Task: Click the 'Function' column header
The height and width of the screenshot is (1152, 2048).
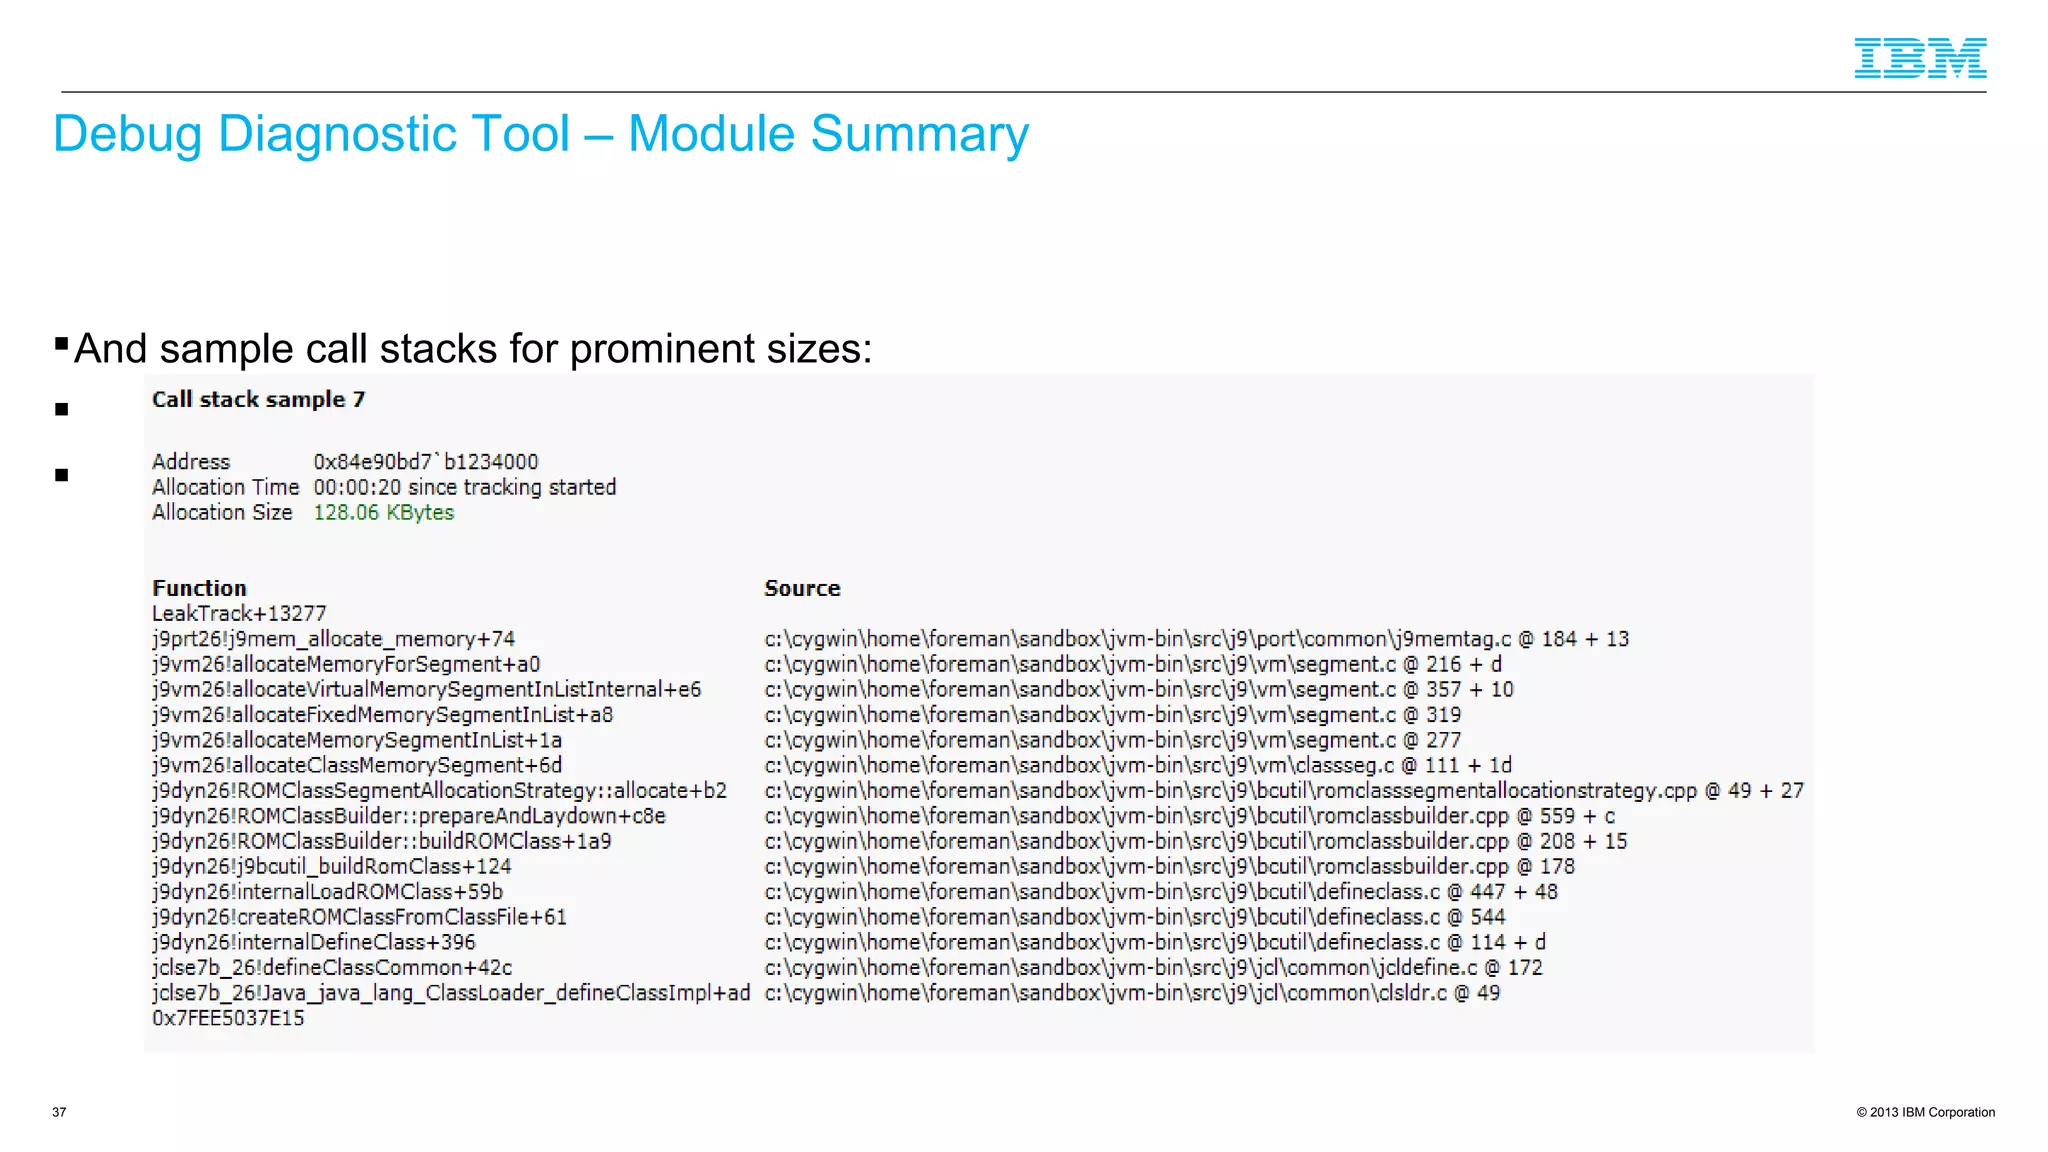Action: [x=199, y=588]
